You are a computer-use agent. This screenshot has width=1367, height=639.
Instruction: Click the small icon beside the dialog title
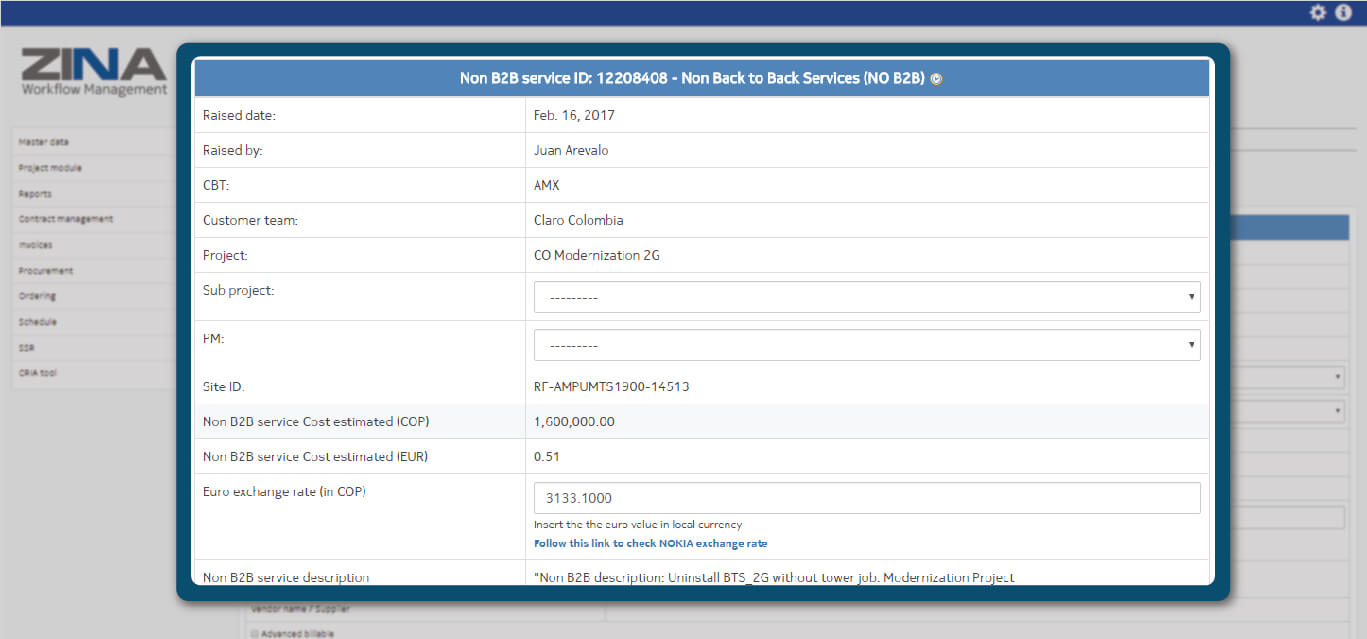click(936, 79)
